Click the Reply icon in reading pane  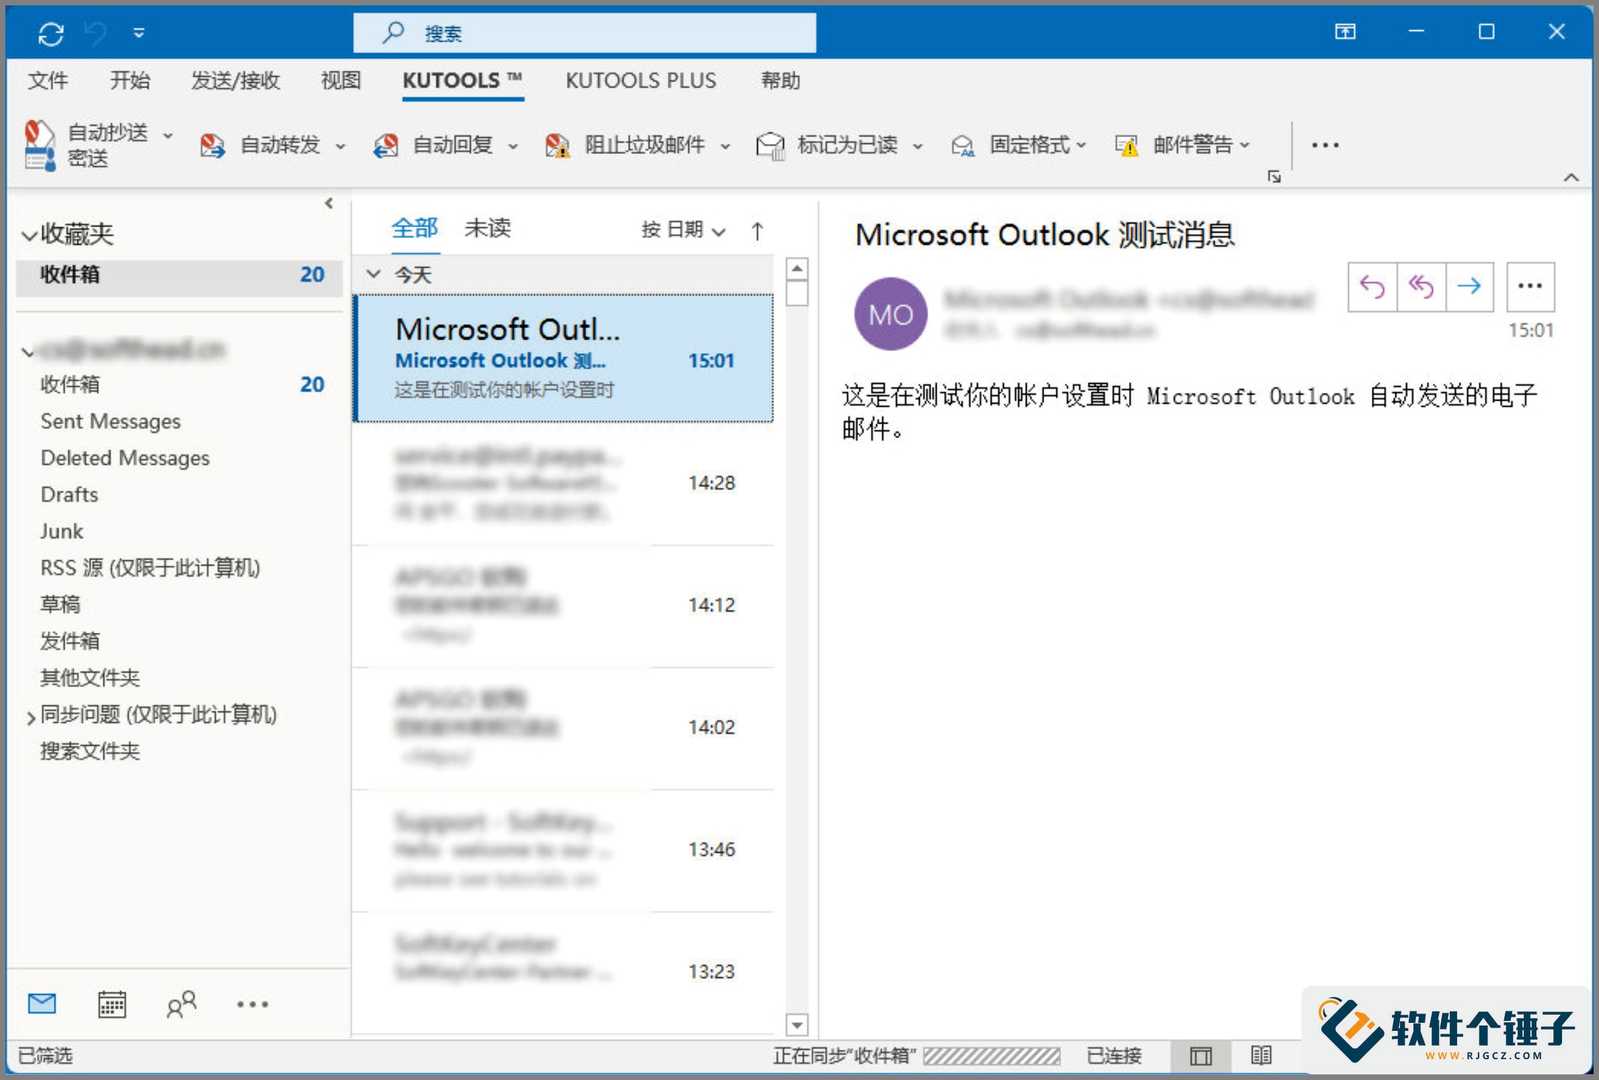click(x=1372, y=287)
